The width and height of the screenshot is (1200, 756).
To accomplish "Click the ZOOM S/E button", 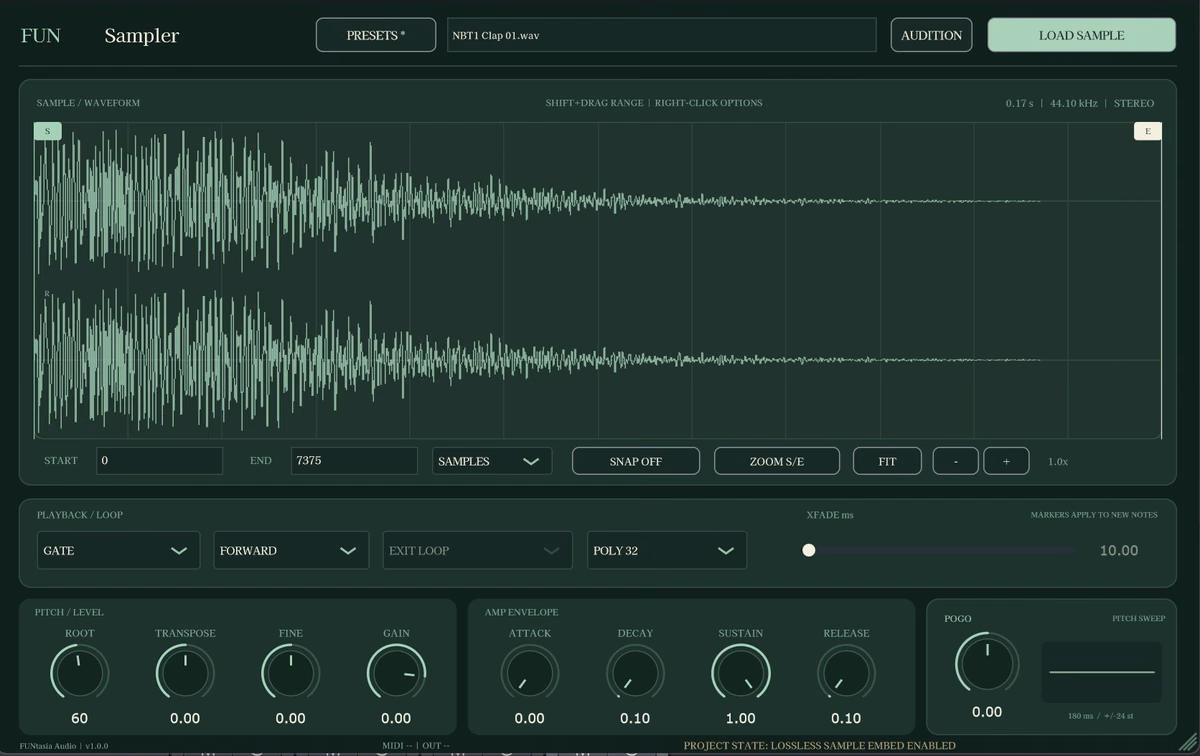I will pyautogui.click(x=777, y=461).
